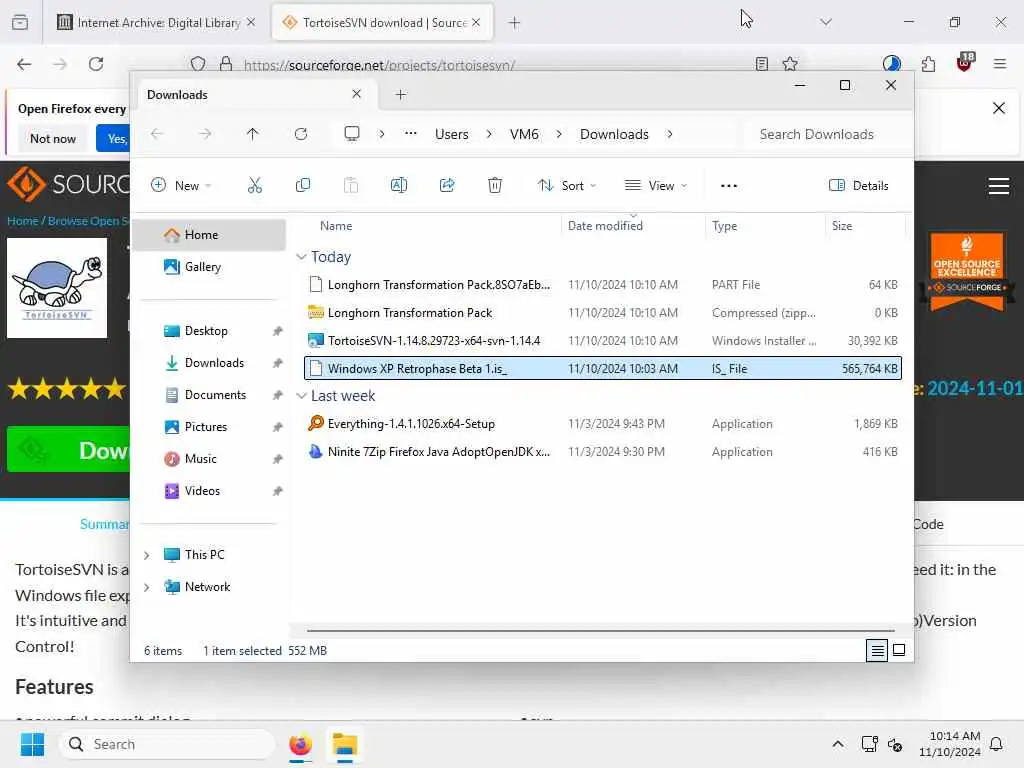The height and width of the screenshot is (768, 1024).
Task: Select TortoiseSVN-1.14.8 installer file
Action: pyautogui.click(x=602, y=341)
